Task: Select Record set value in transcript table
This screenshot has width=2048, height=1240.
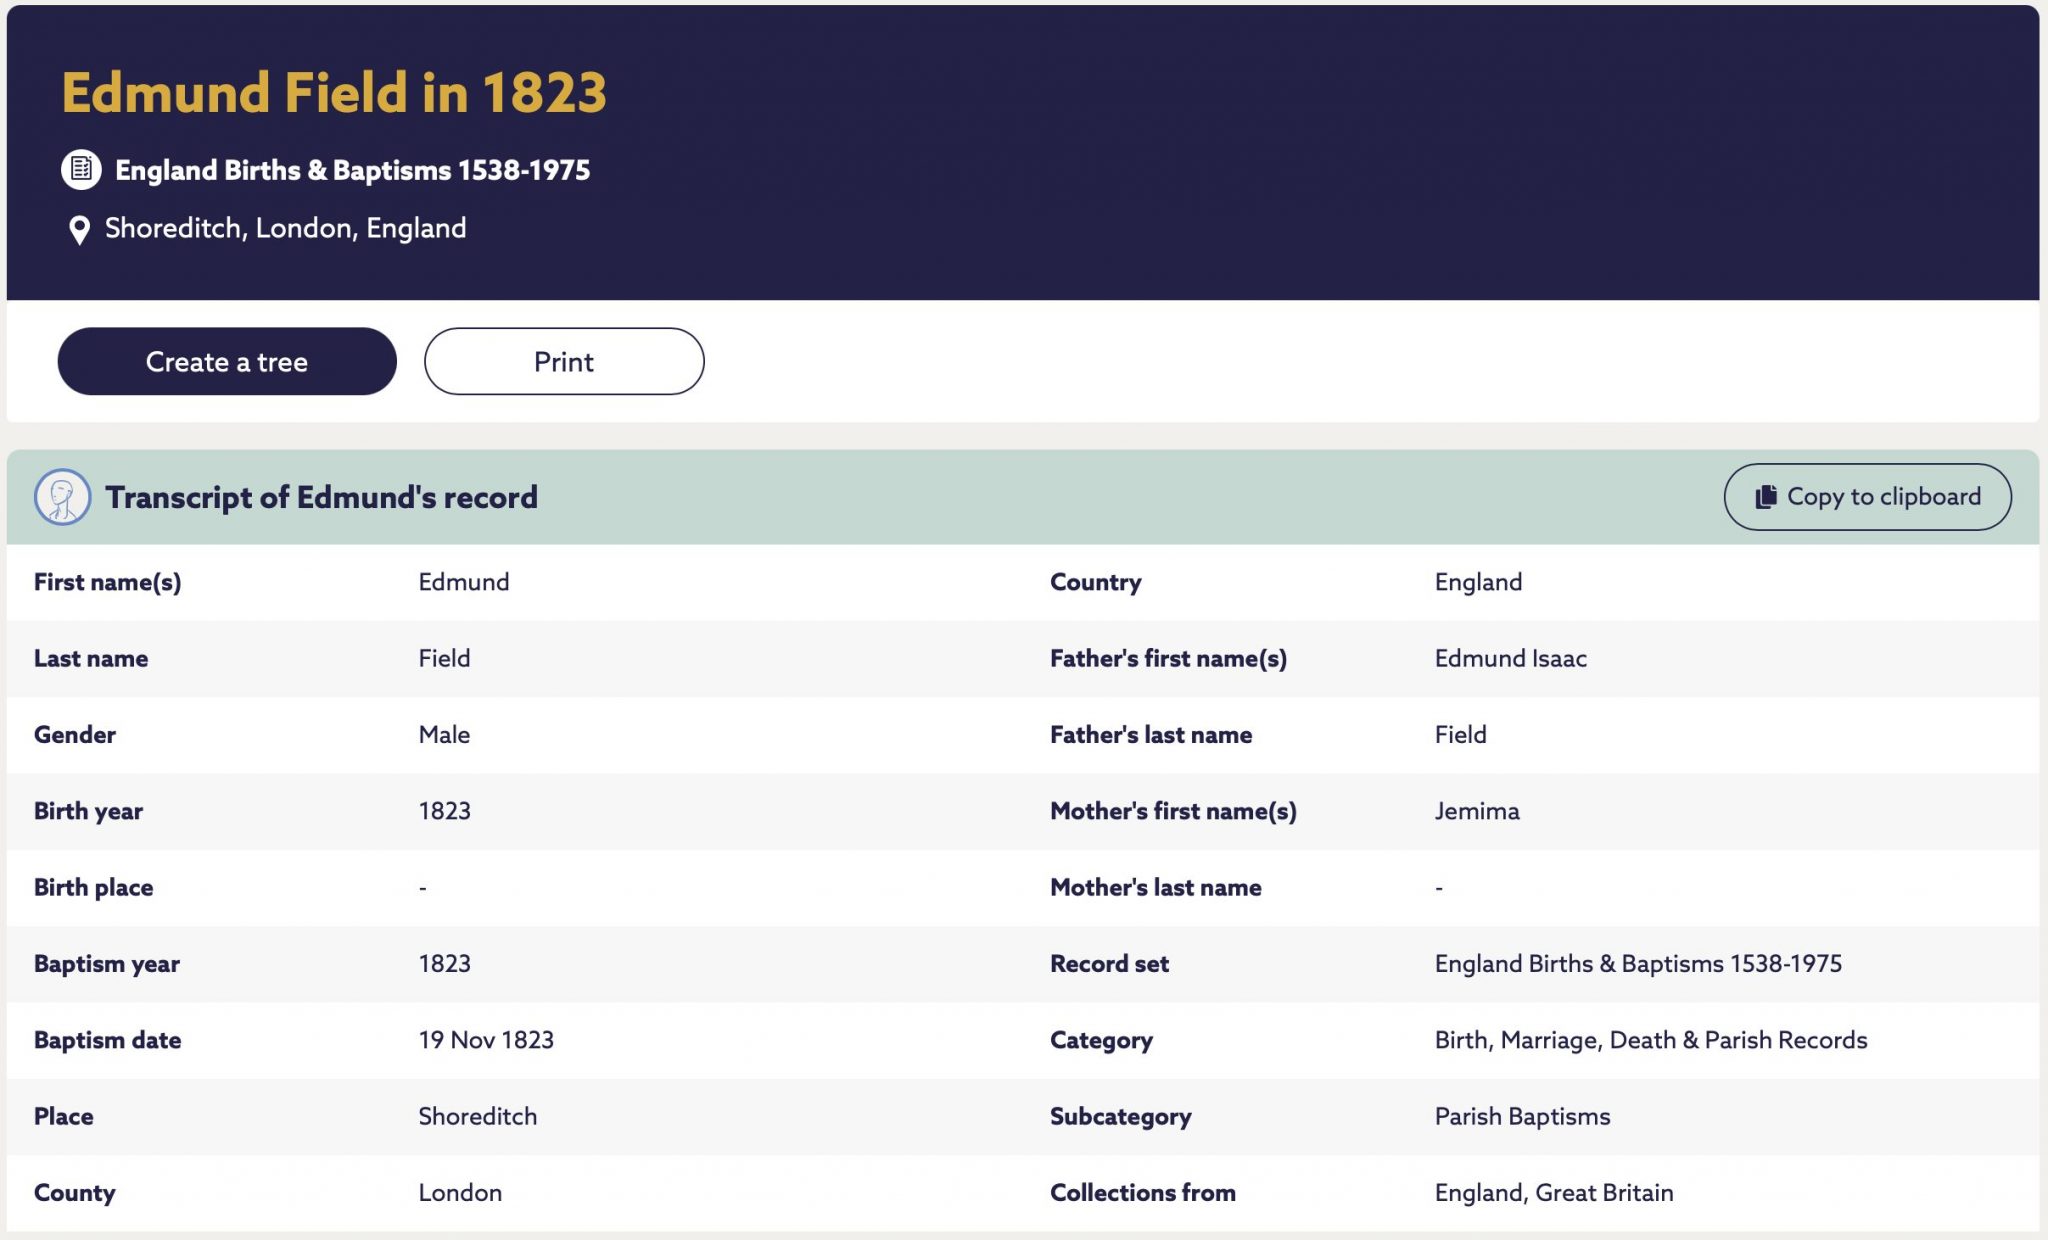Action: 1638,963
